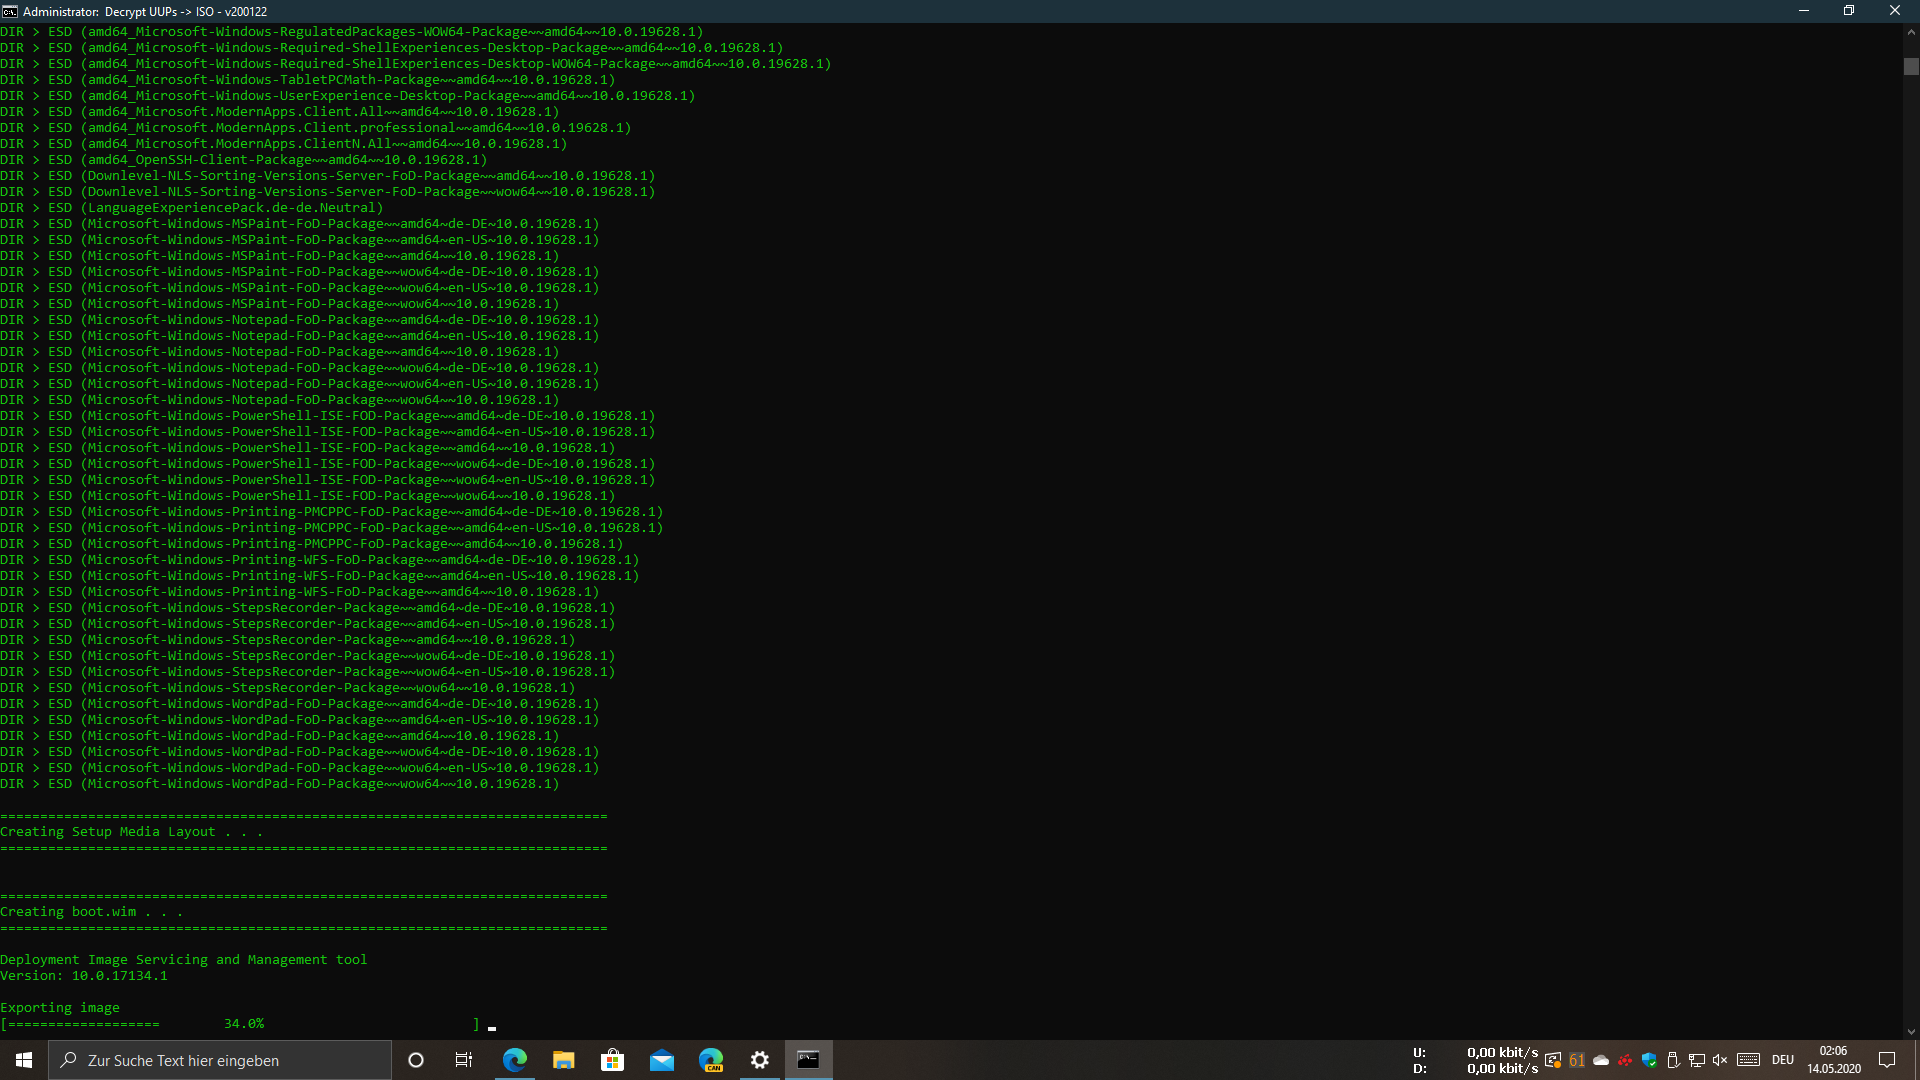The width and height of the screenshot is (1920, 1080).
Task: Click the amd64_Microsoft-Windows-UserExperience-Desktop-Package line
Action: (x=348, y=96)
